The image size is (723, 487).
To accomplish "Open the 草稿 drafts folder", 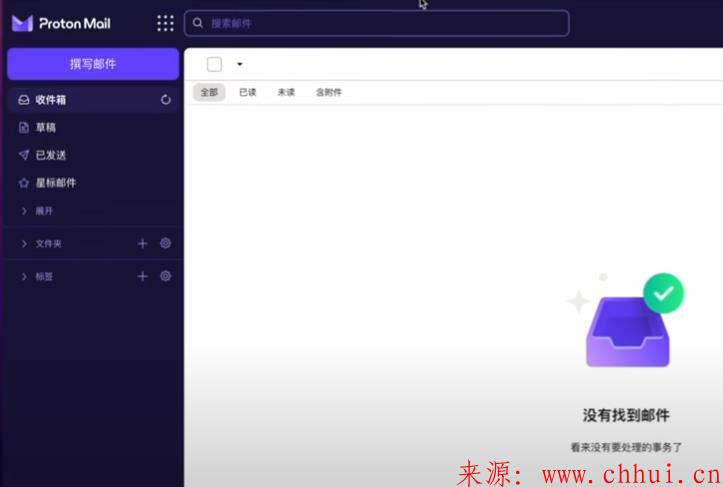I will [93, 127].
